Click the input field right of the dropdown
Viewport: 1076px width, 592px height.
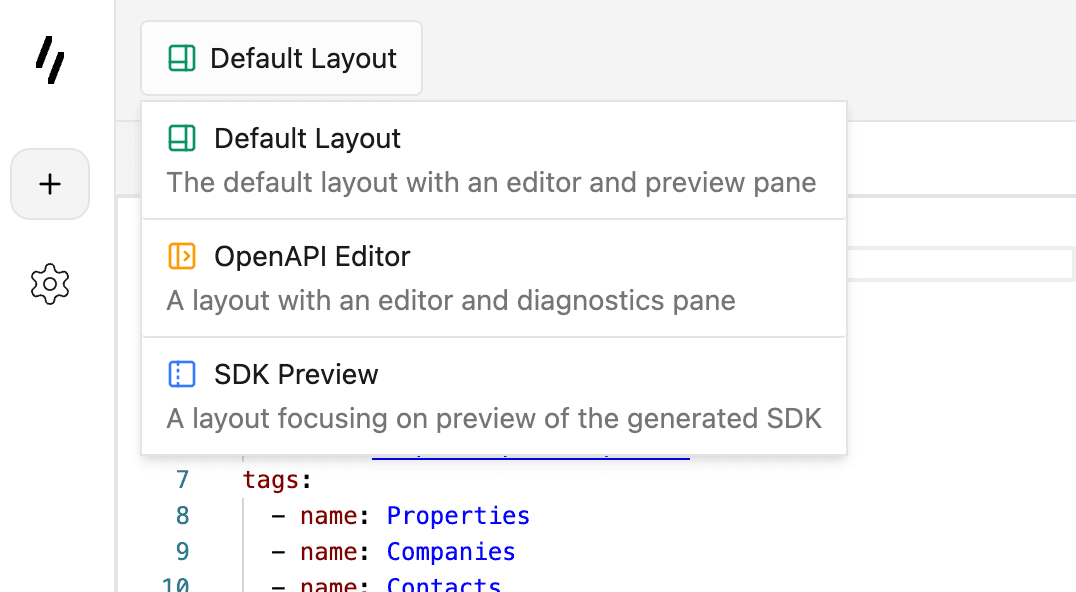click(958, 264)
